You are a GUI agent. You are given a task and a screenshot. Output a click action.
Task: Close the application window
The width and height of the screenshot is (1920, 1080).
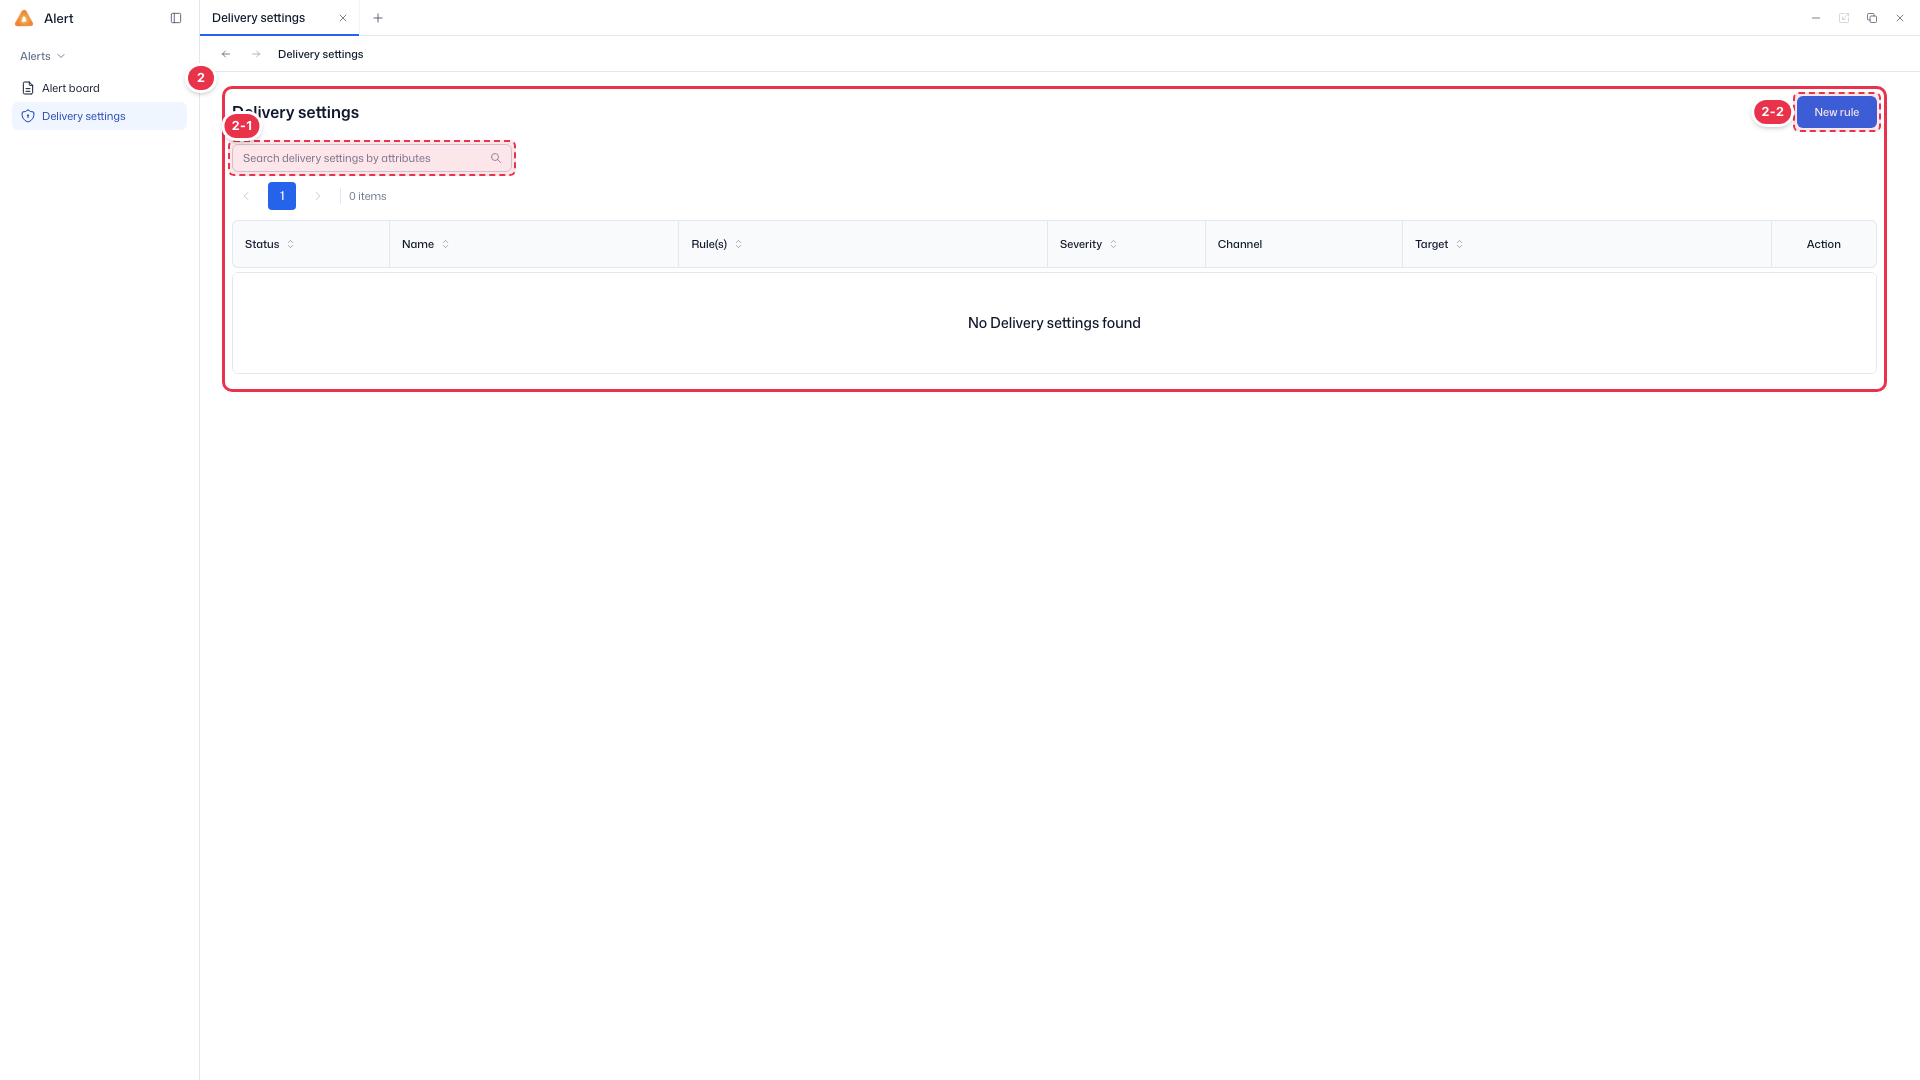click(1900, 18)
